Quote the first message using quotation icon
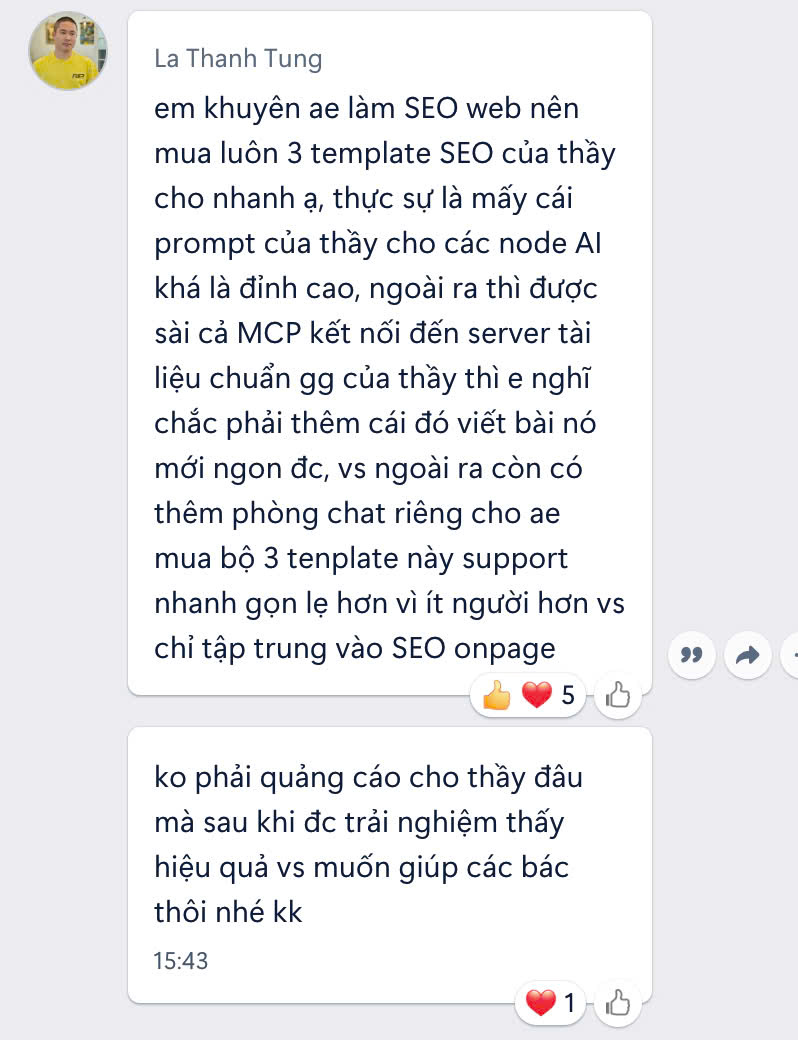Image resolution: width=798 pixels, height=1040 pixels. [691, 655]
